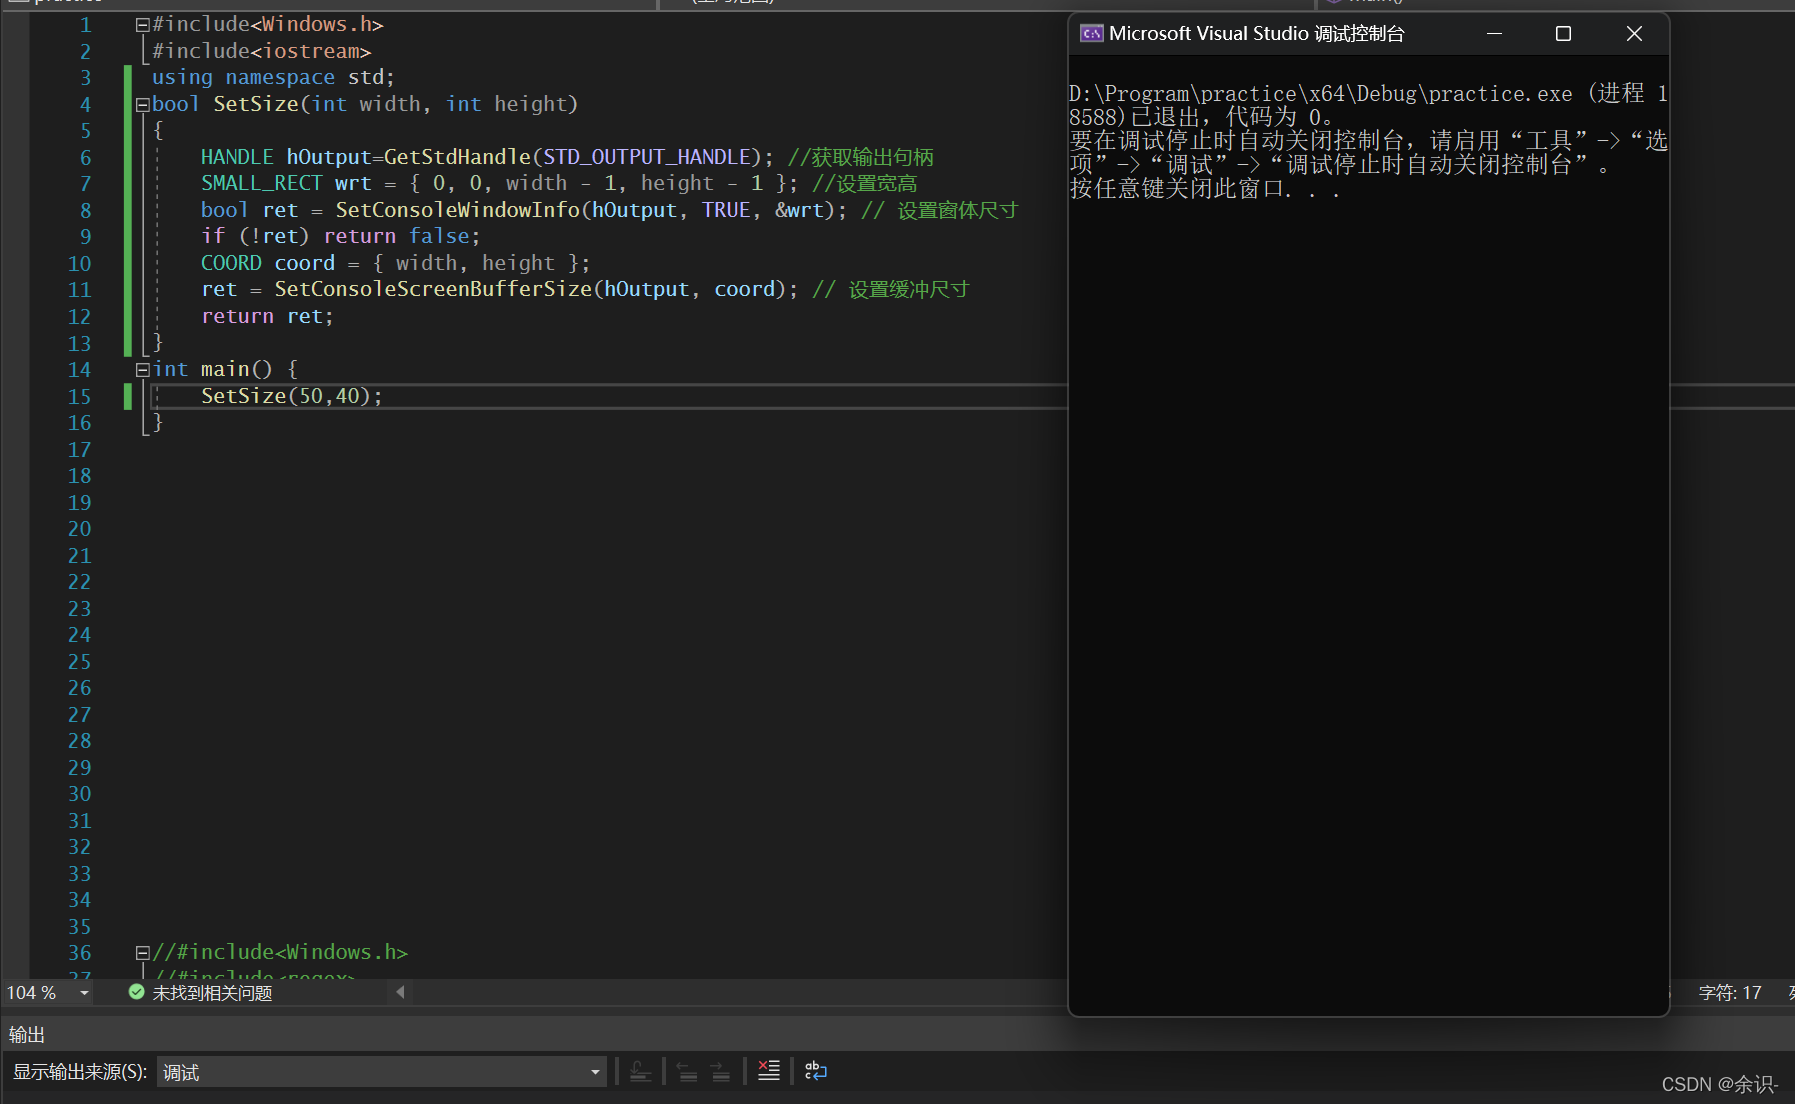1795x1104 pixels.
Task: Click the find message in code icon
Action: (x=641, y=1071)
